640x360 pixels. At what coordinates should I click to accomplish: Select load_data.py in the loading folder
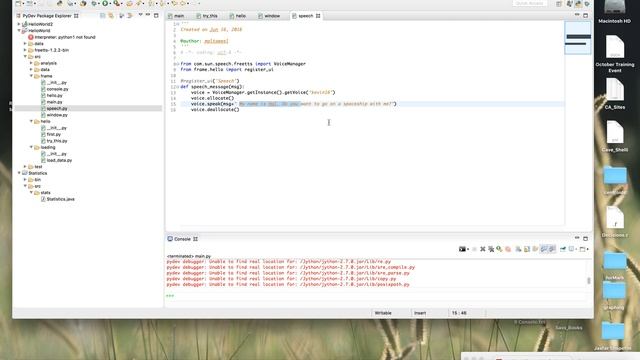[56, 160]
